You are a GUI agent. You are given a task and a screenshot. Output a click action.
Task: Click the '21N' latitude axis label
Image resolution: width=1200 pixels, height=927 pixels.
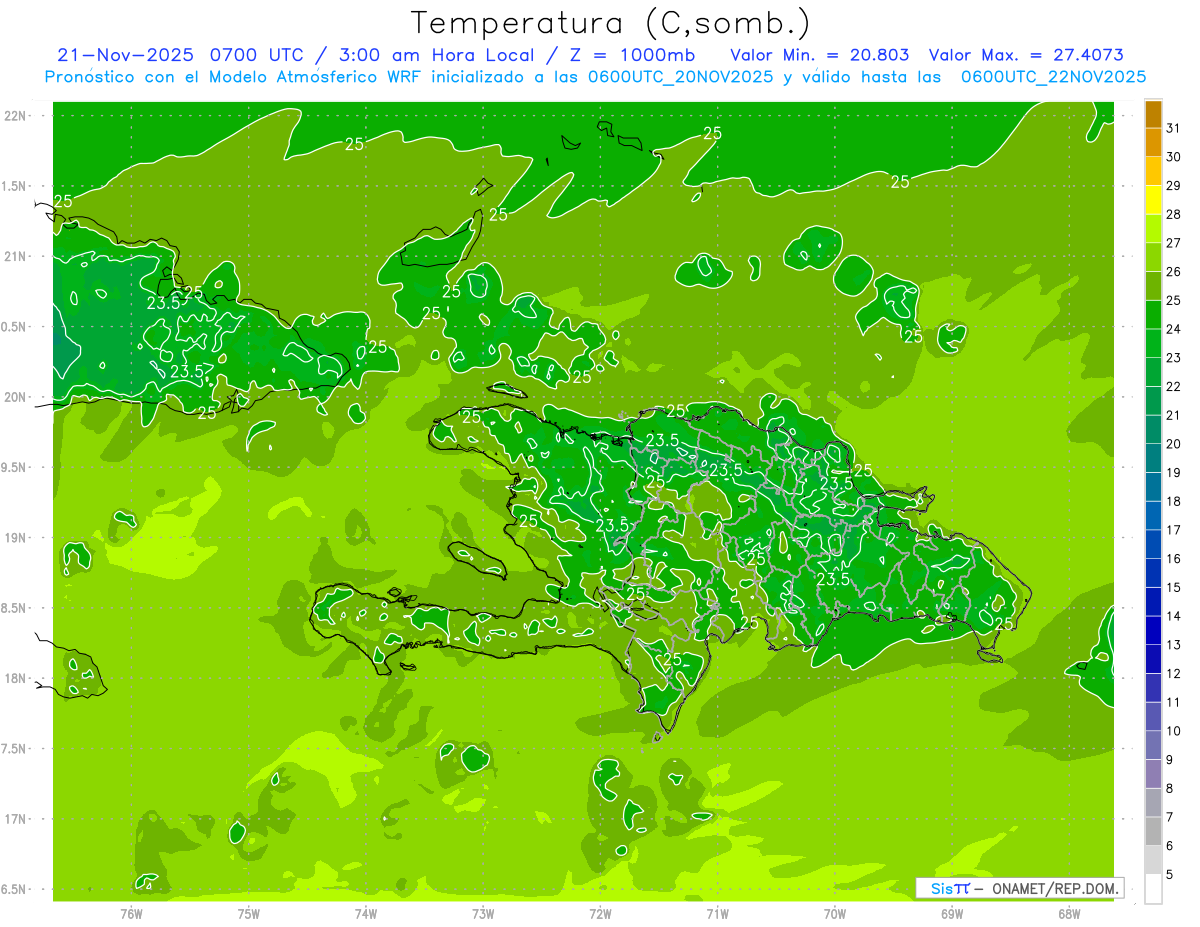tap(15, 257)
